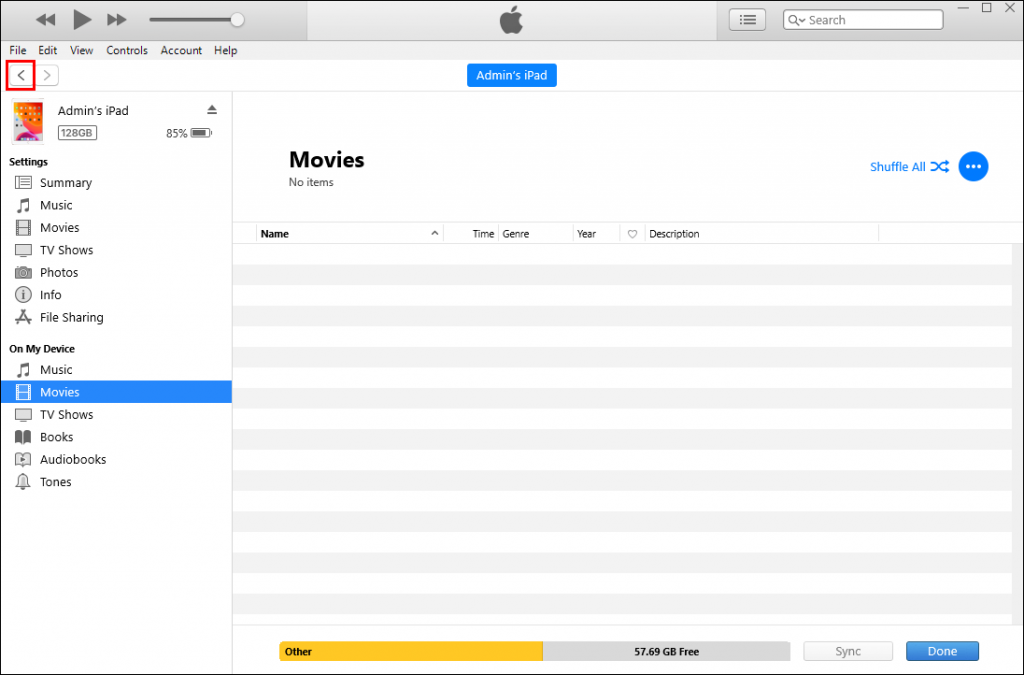Eject Admin's iPad with eject icon
The height and width of the screenshot is (675, 1024).
212,110
